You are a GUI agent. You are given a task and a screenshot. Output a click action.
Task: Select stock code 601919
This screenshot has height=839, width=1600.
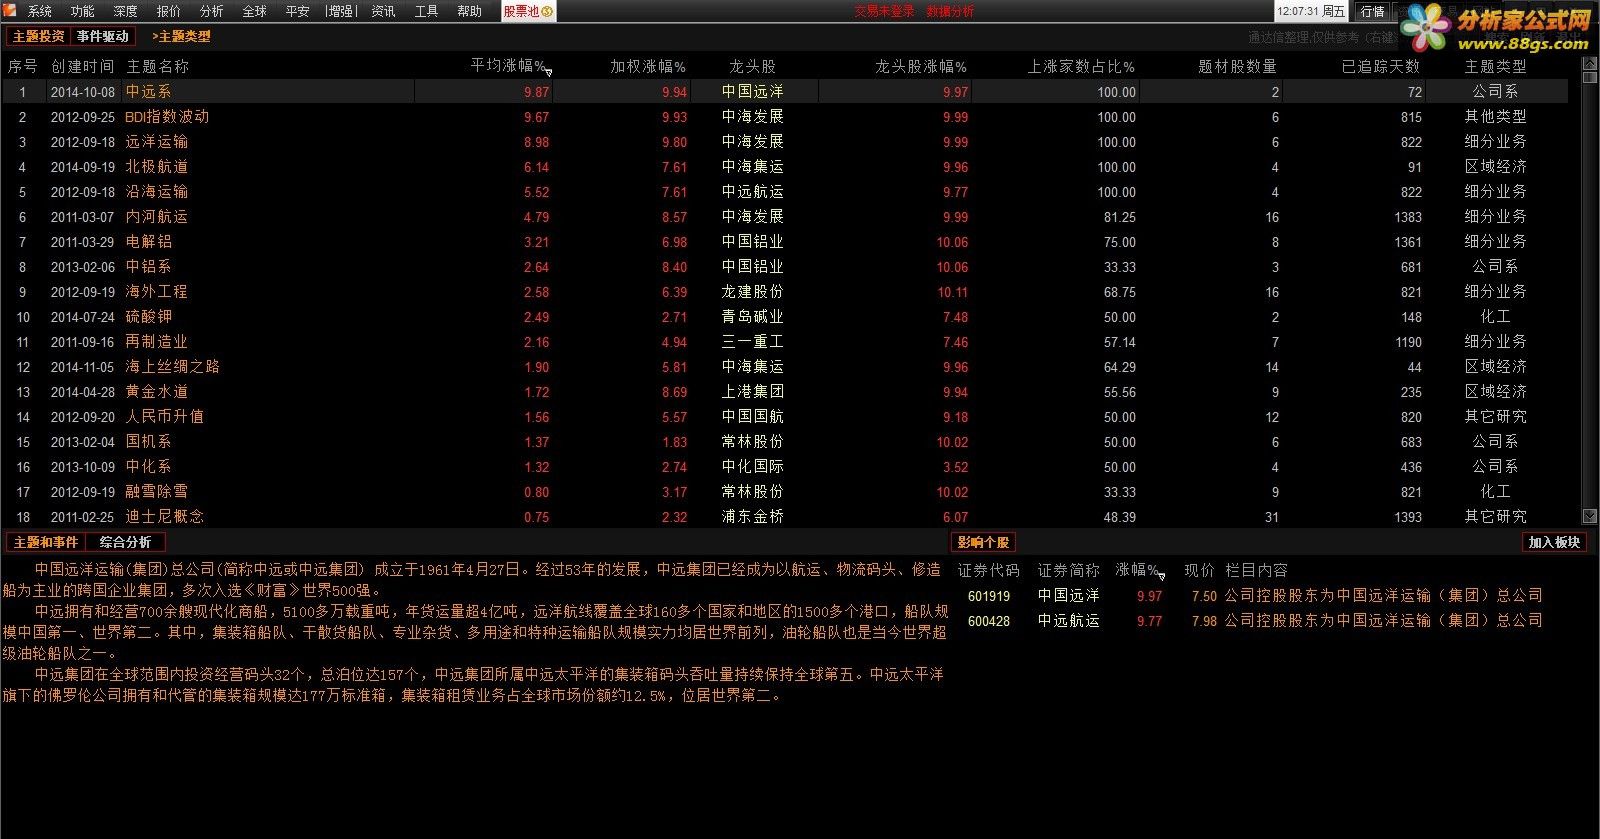[989, 596]
